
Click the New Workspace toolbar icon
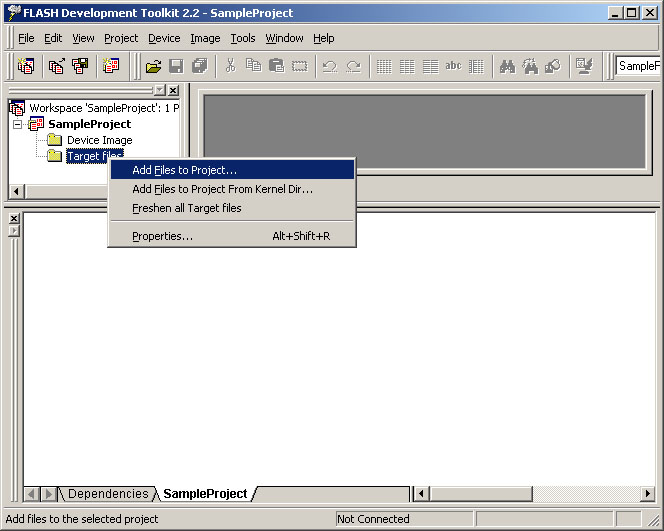26,66
